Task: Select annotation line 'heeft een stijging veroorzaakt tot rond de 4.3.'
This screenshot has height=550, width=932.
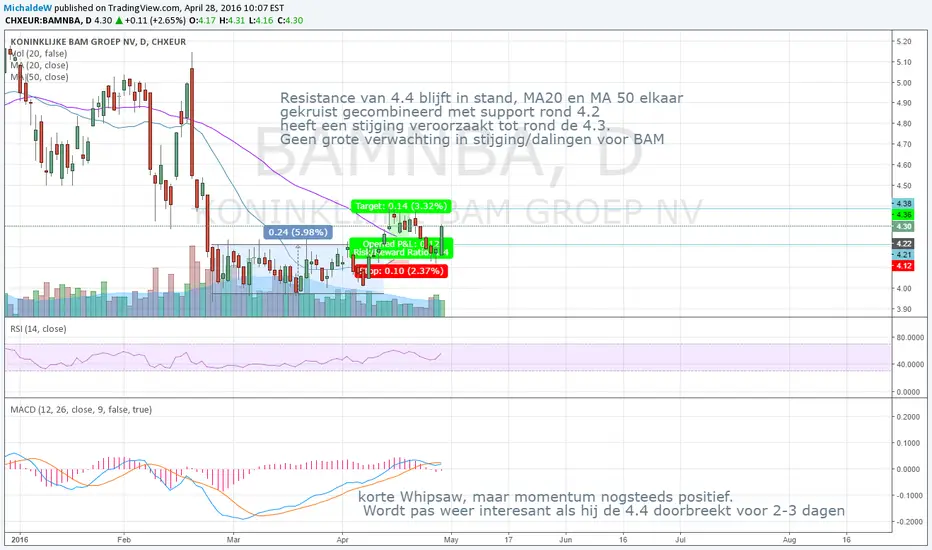Action: tap(445, 125)
